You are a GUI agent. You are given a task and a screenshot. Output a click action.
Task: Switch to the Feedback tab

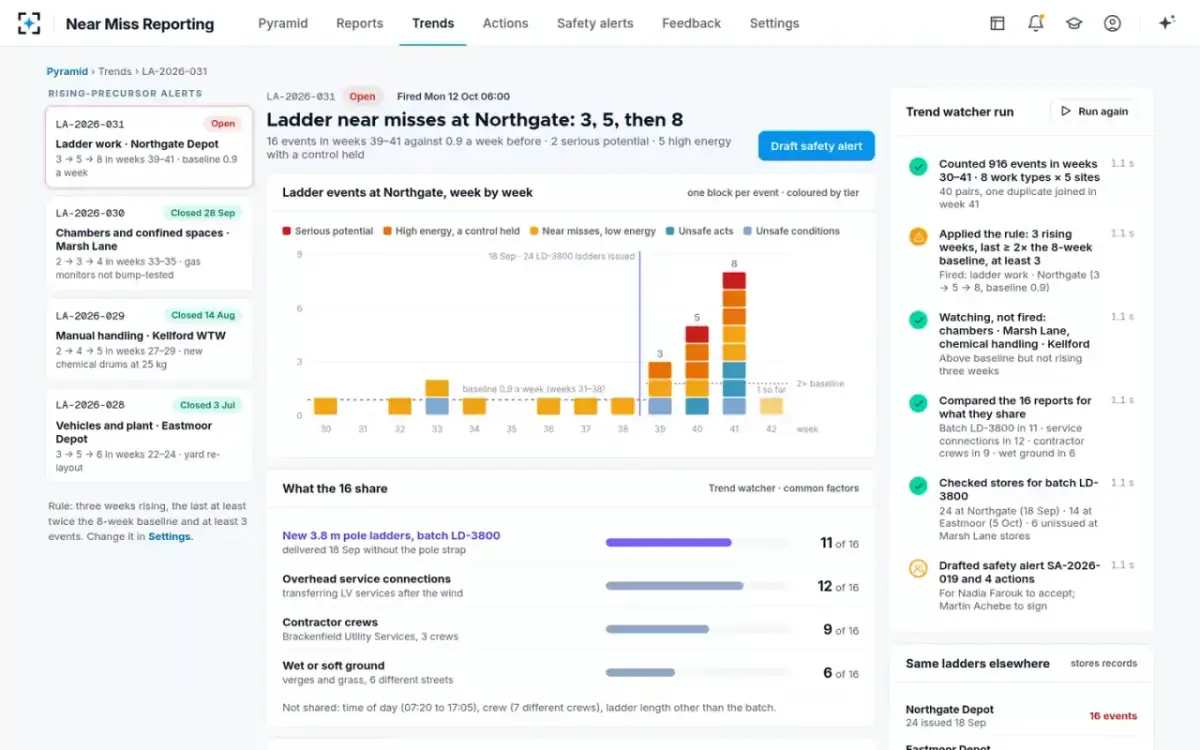pos(691,23)
